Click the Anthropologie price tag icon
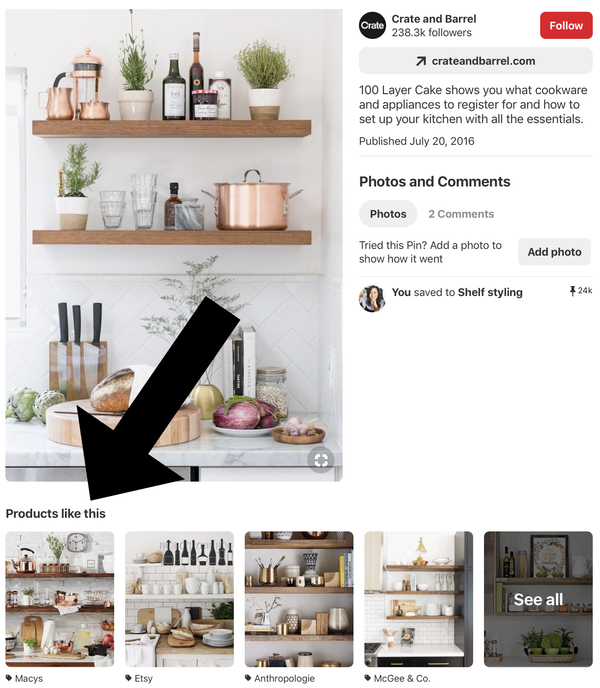 [248, 678]
